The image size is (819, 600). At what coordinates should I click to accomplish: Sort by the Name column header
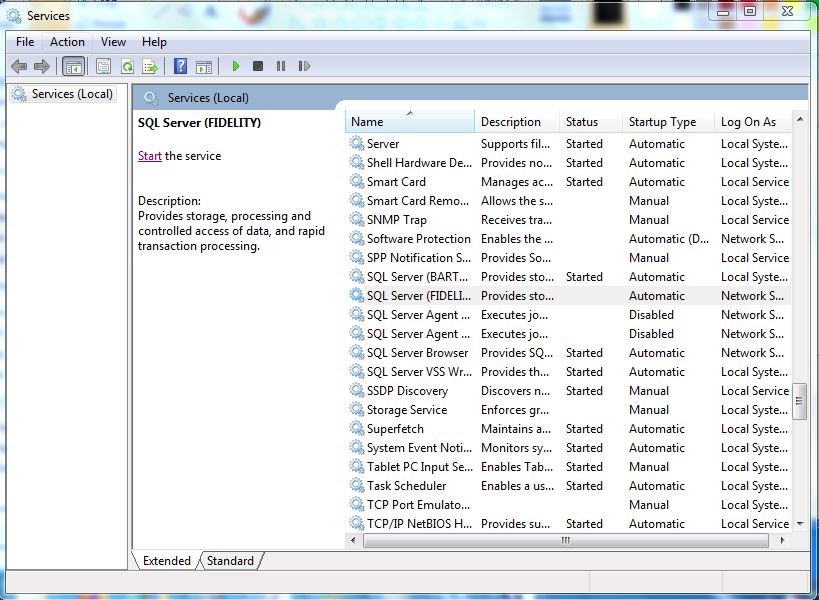tap(410, 122)
